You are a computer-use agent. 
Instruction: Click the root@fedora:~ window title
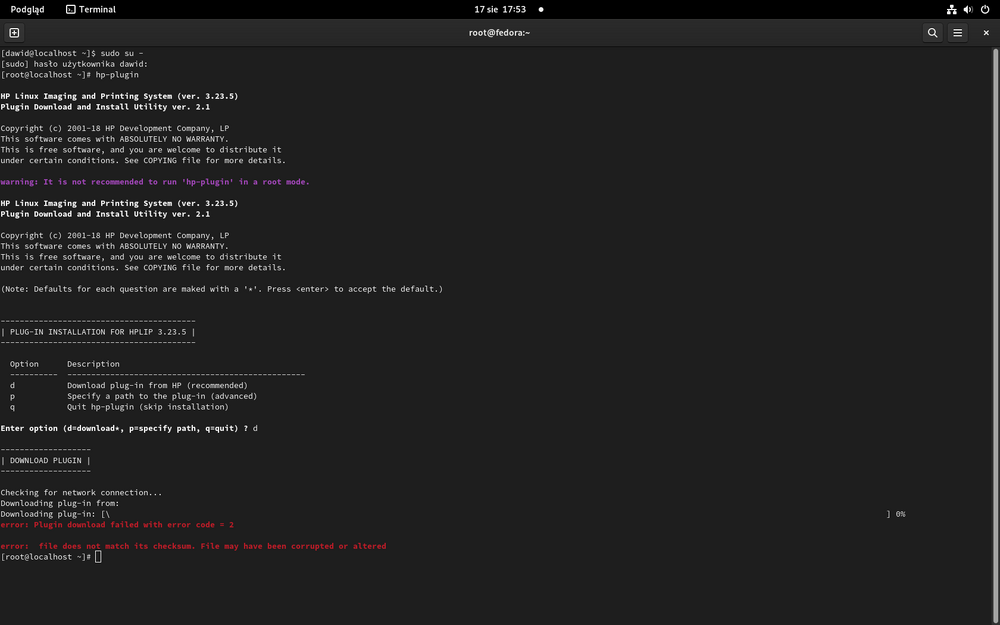(499, 33)
